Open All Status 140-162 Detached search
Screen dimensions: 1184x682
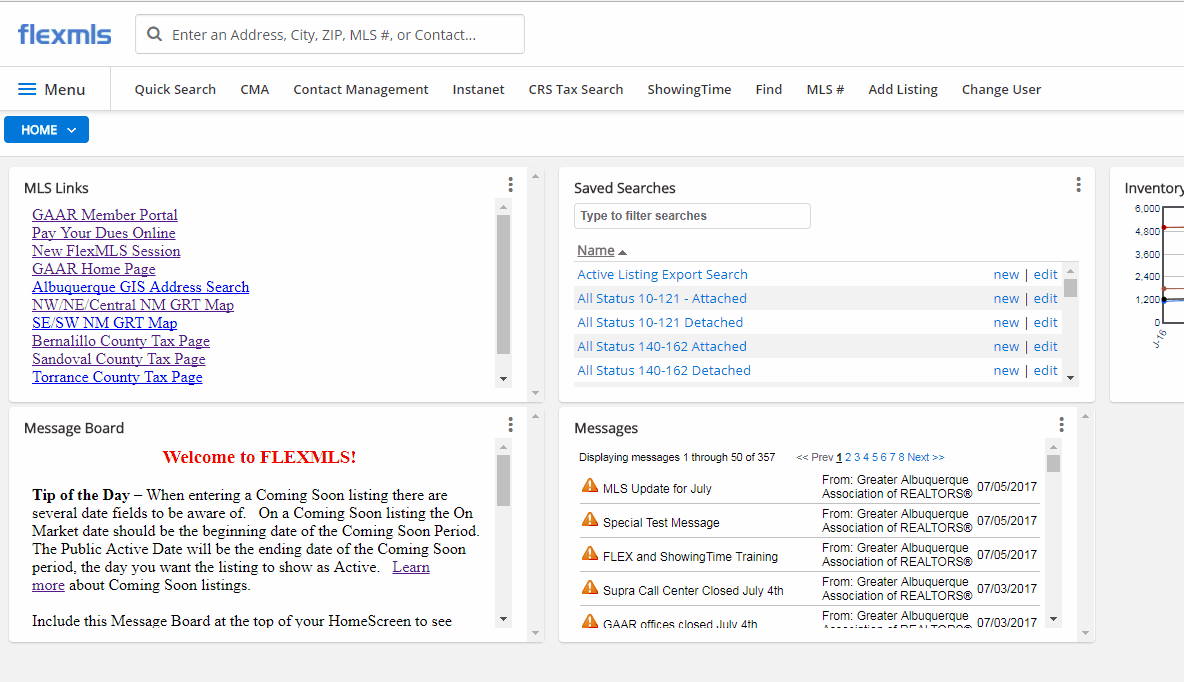pyautogui.click(x=664, y=371)
